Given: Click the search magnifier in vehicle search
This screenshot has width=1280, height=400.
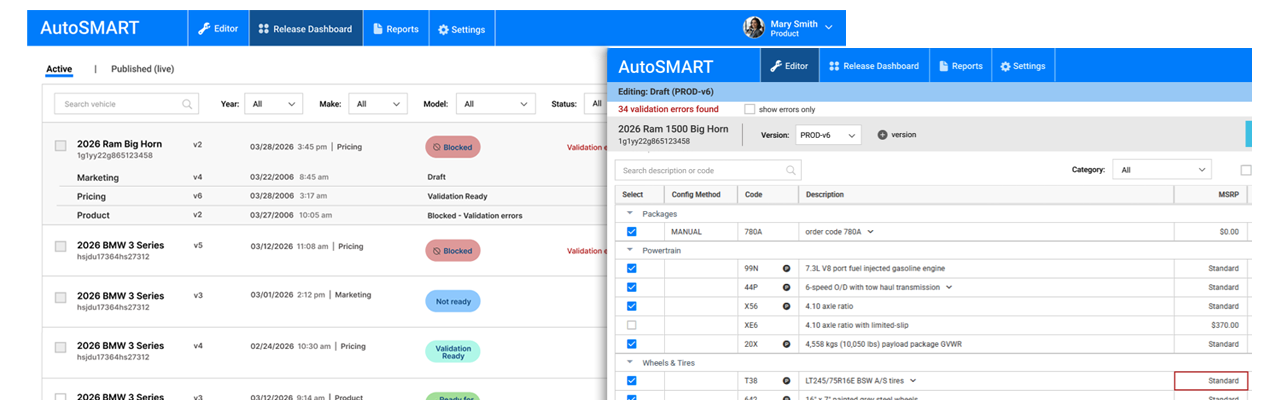Looking at the screenshot, I should pos(187,104).
